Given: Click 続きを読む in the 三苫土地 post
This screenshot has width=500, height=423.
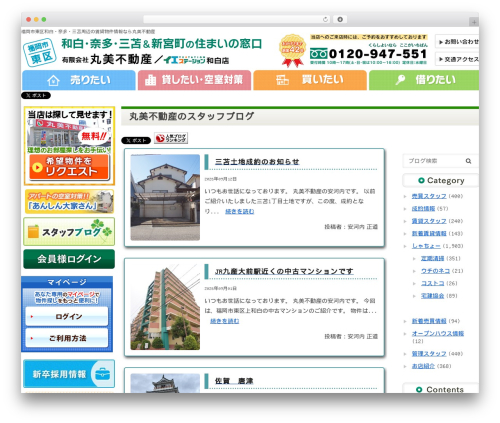Looking at the screenshot, I should click(240, 211).
